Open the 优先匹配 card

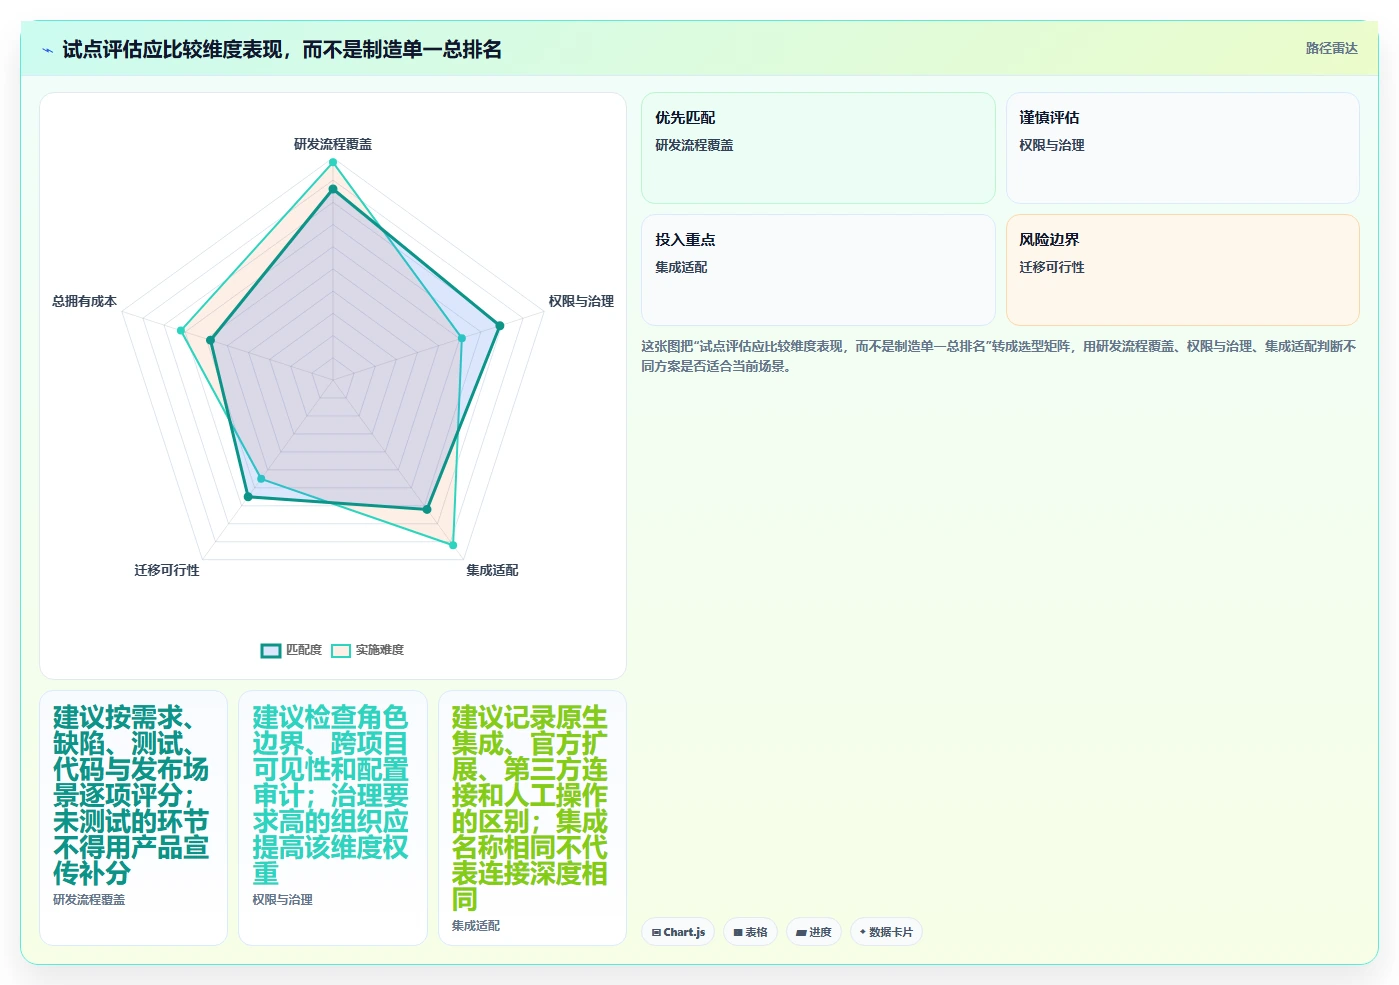[x=818, y=148]
